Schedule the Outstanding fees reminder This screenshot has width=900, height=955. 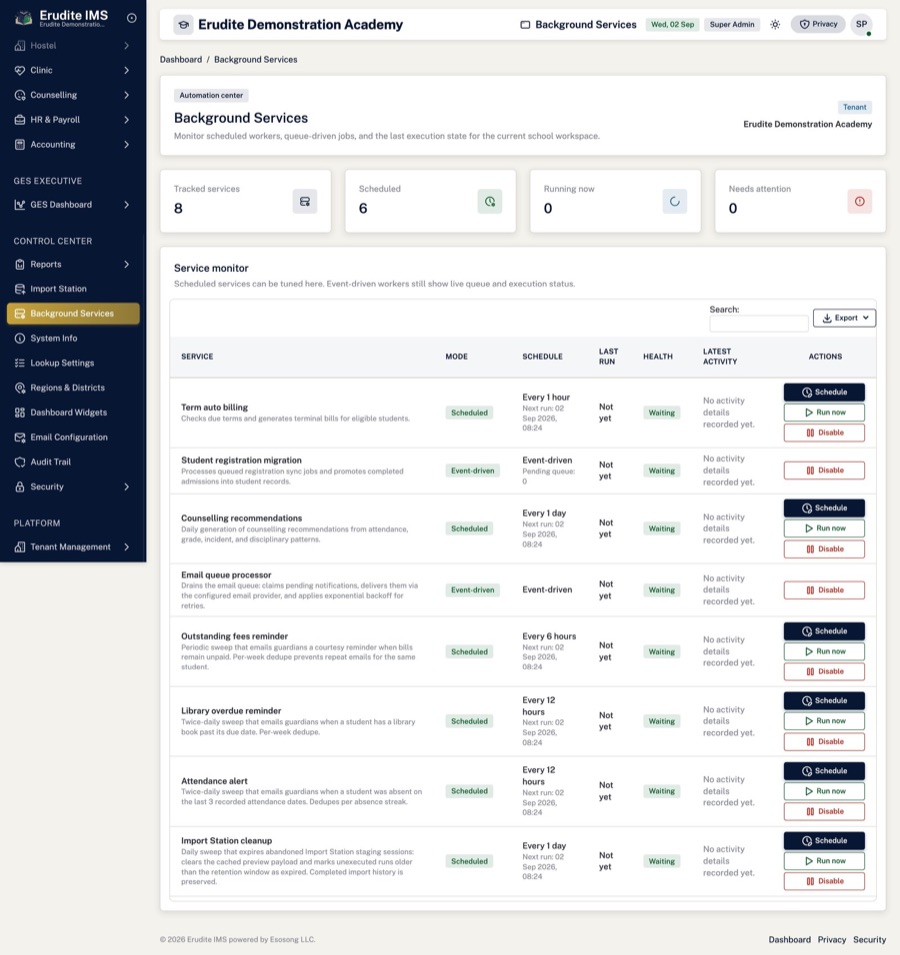tap(824, 631)
